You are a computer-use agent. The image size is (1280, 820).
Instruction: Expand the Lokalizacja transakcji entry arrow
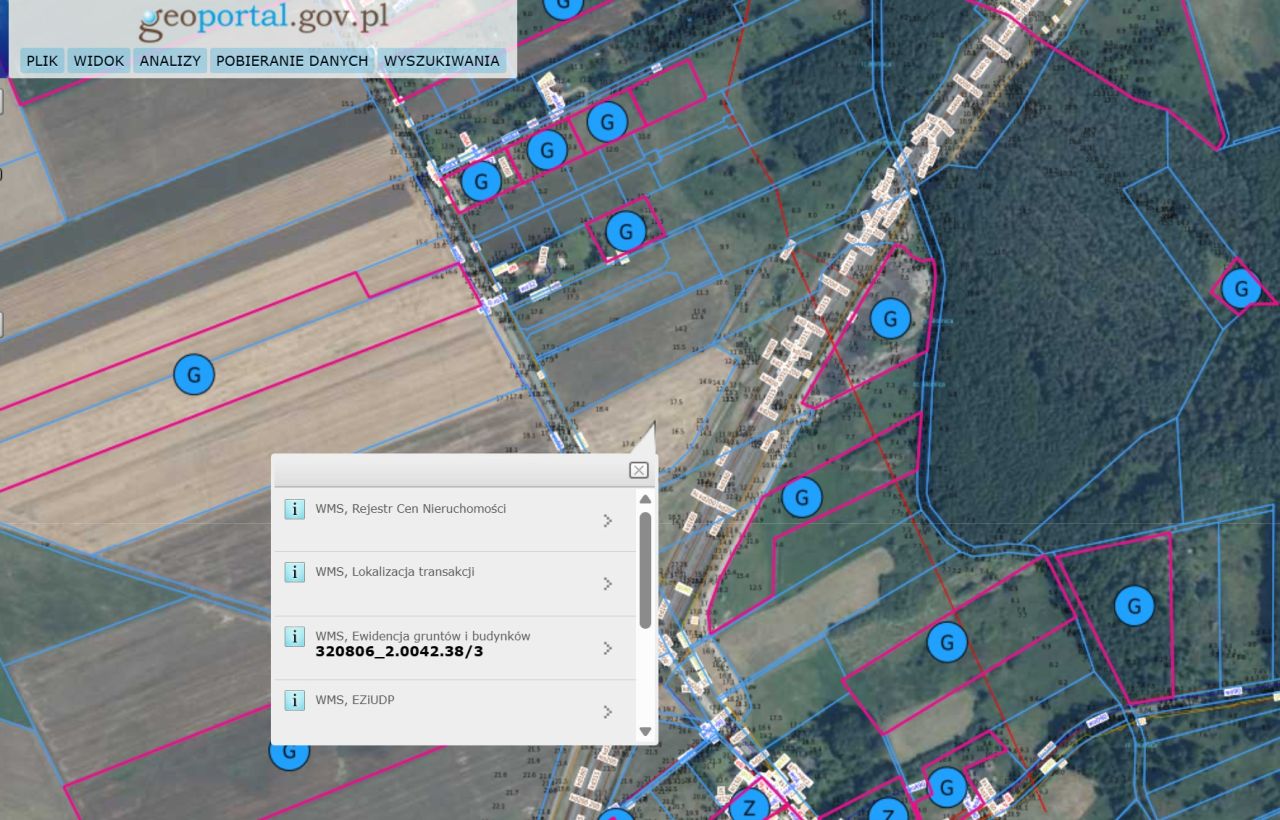pyautogui.click(x=607, y=584)
